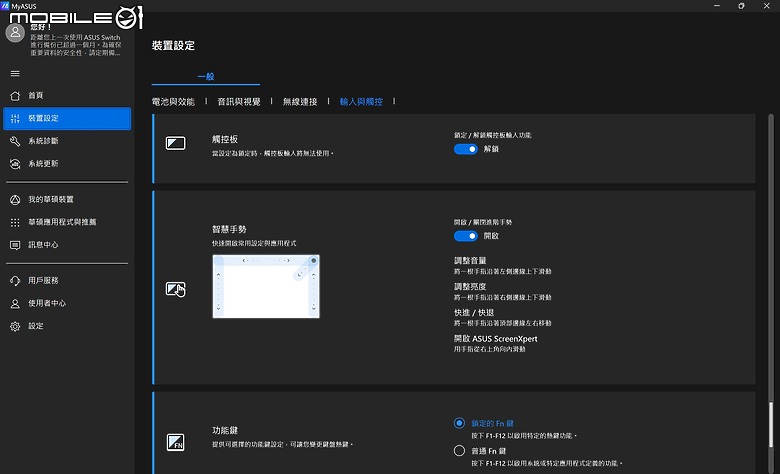Minimize the MyASUS window
This screenshot has width=780, height=474.
coord(717,6)
